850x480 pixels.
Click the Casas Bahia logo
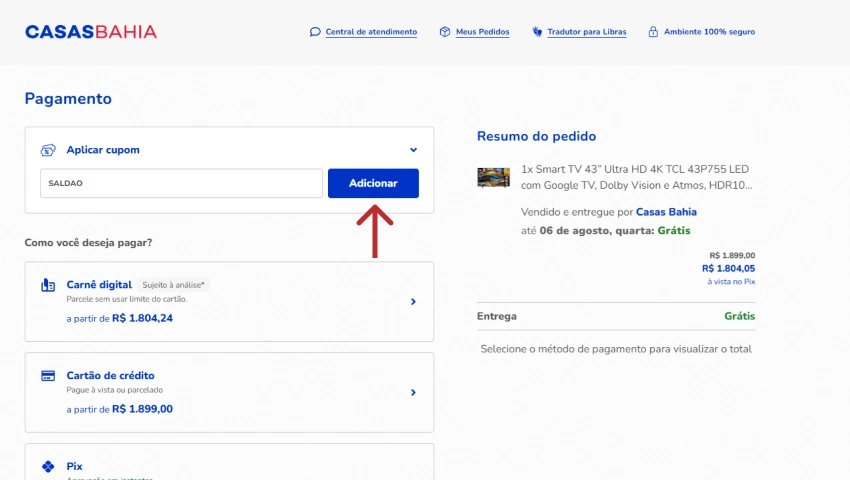pyautogui.click(x=91, y=31)
